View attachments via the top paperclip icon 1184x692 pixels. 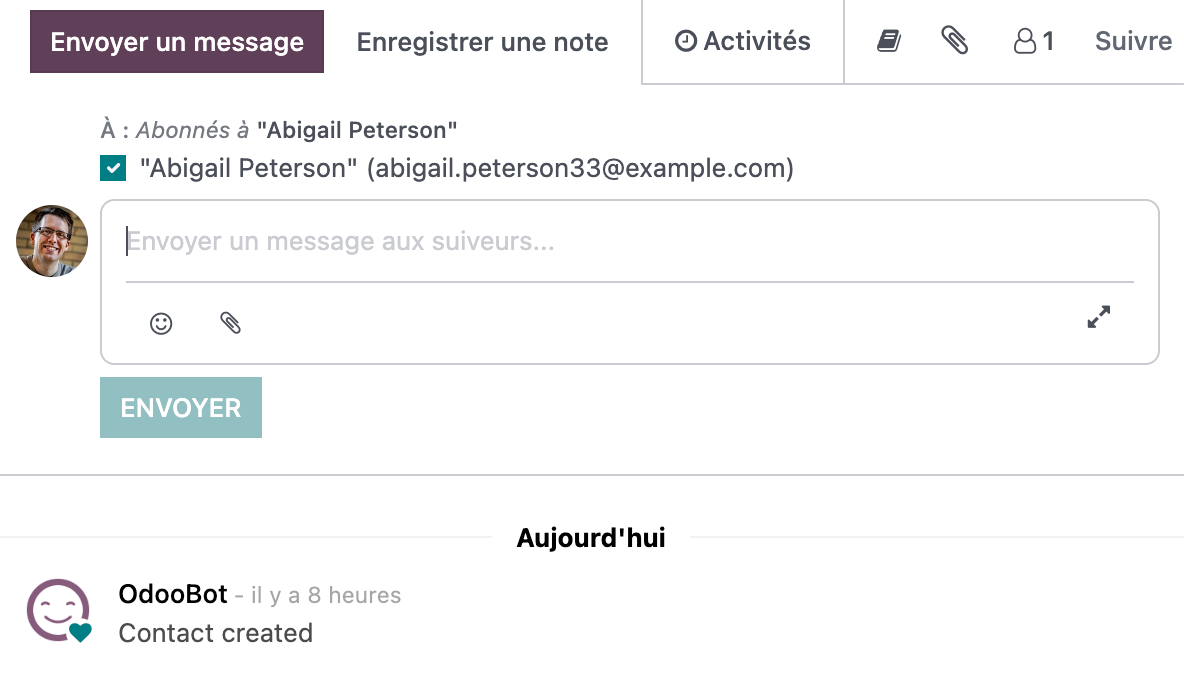(x=955, y=41)
